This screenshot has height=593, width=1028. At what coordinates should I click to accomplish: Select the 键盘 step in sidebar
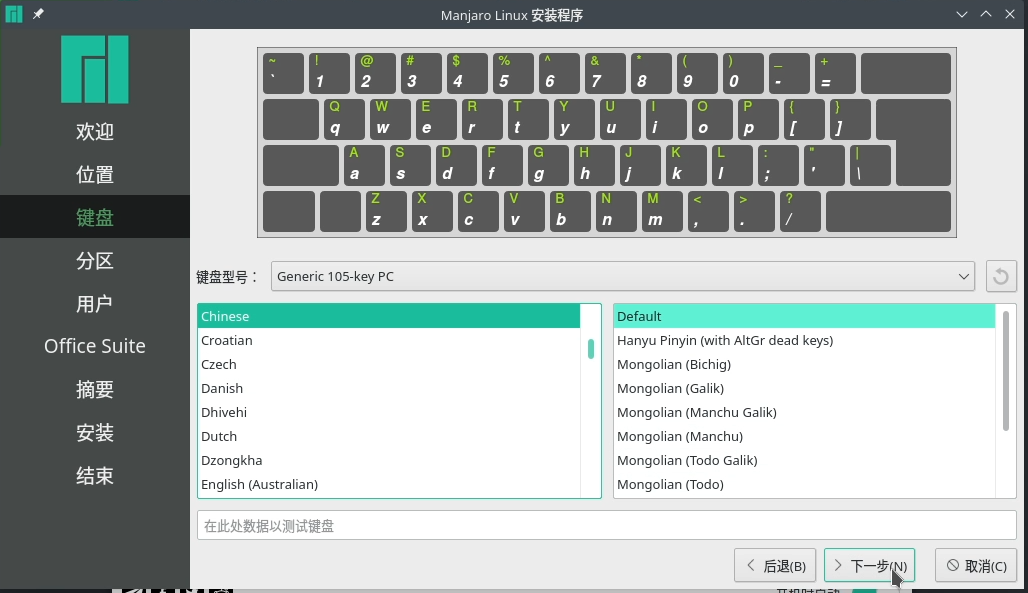coord(95,217)
